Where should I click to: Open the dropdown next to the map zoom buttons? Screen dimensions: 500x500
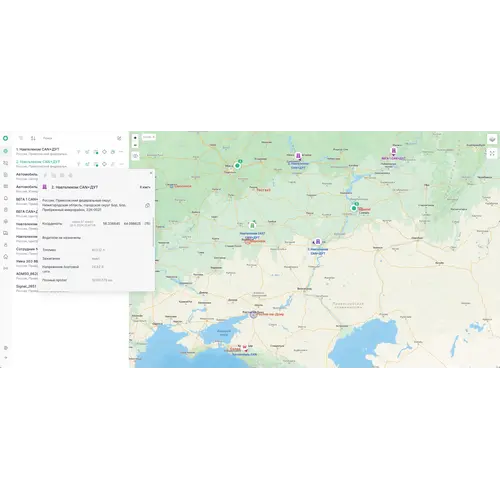click(x=149, y=137)
